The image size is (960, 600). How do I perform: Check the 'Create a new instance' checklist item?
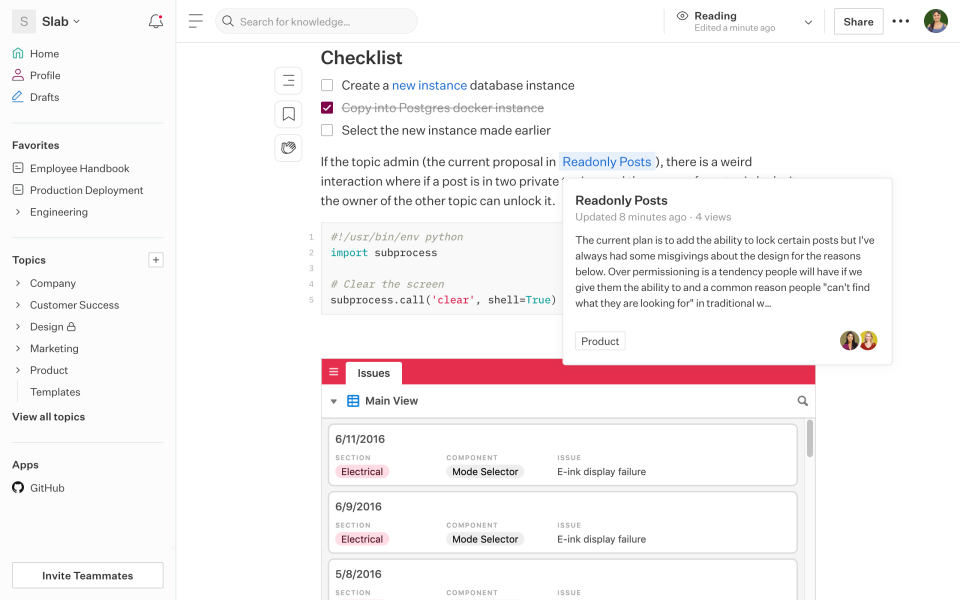coord(326,85)
